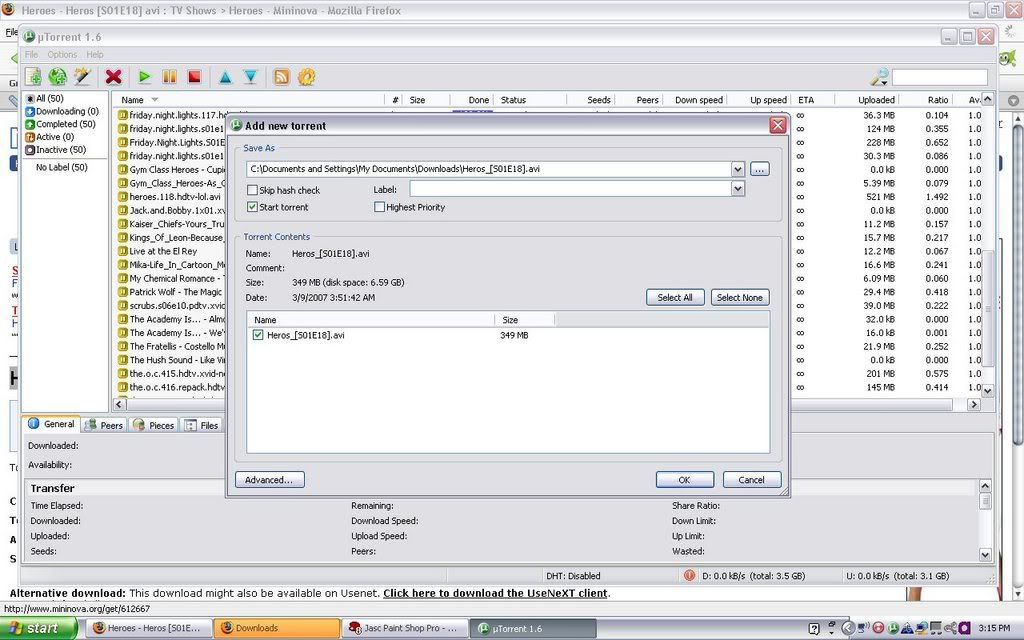This screenshot has height=640, width=1024.
Task: Open the Windows Start button
Action: [39, 628]
